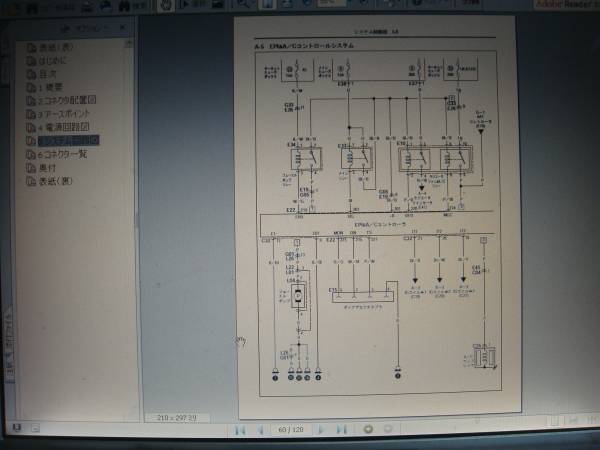Open the はじめに bookmark
The image size is (600, 450).
tap(53, 61)
